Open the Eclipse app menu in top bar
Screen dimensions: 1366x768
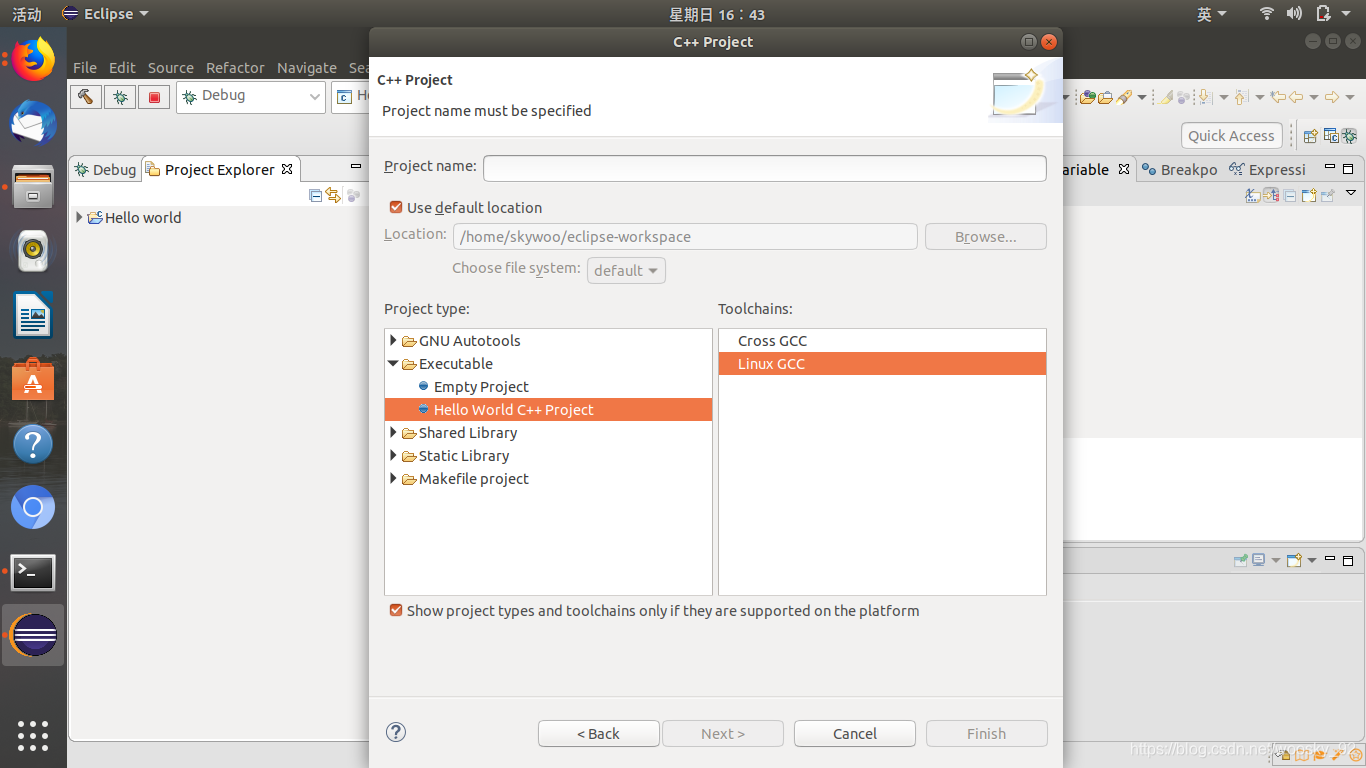[105, 14]
